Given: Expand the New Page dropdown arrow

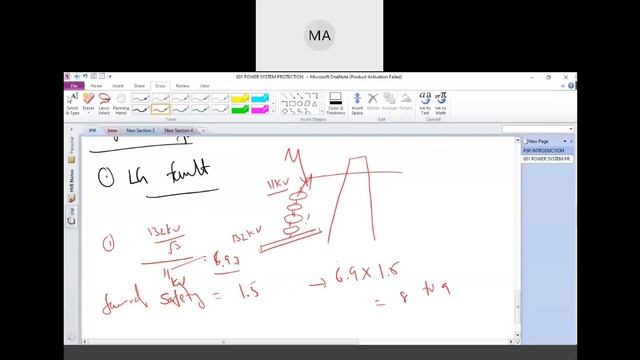Looking at the screenshot, I should click(x=565, y=141).
